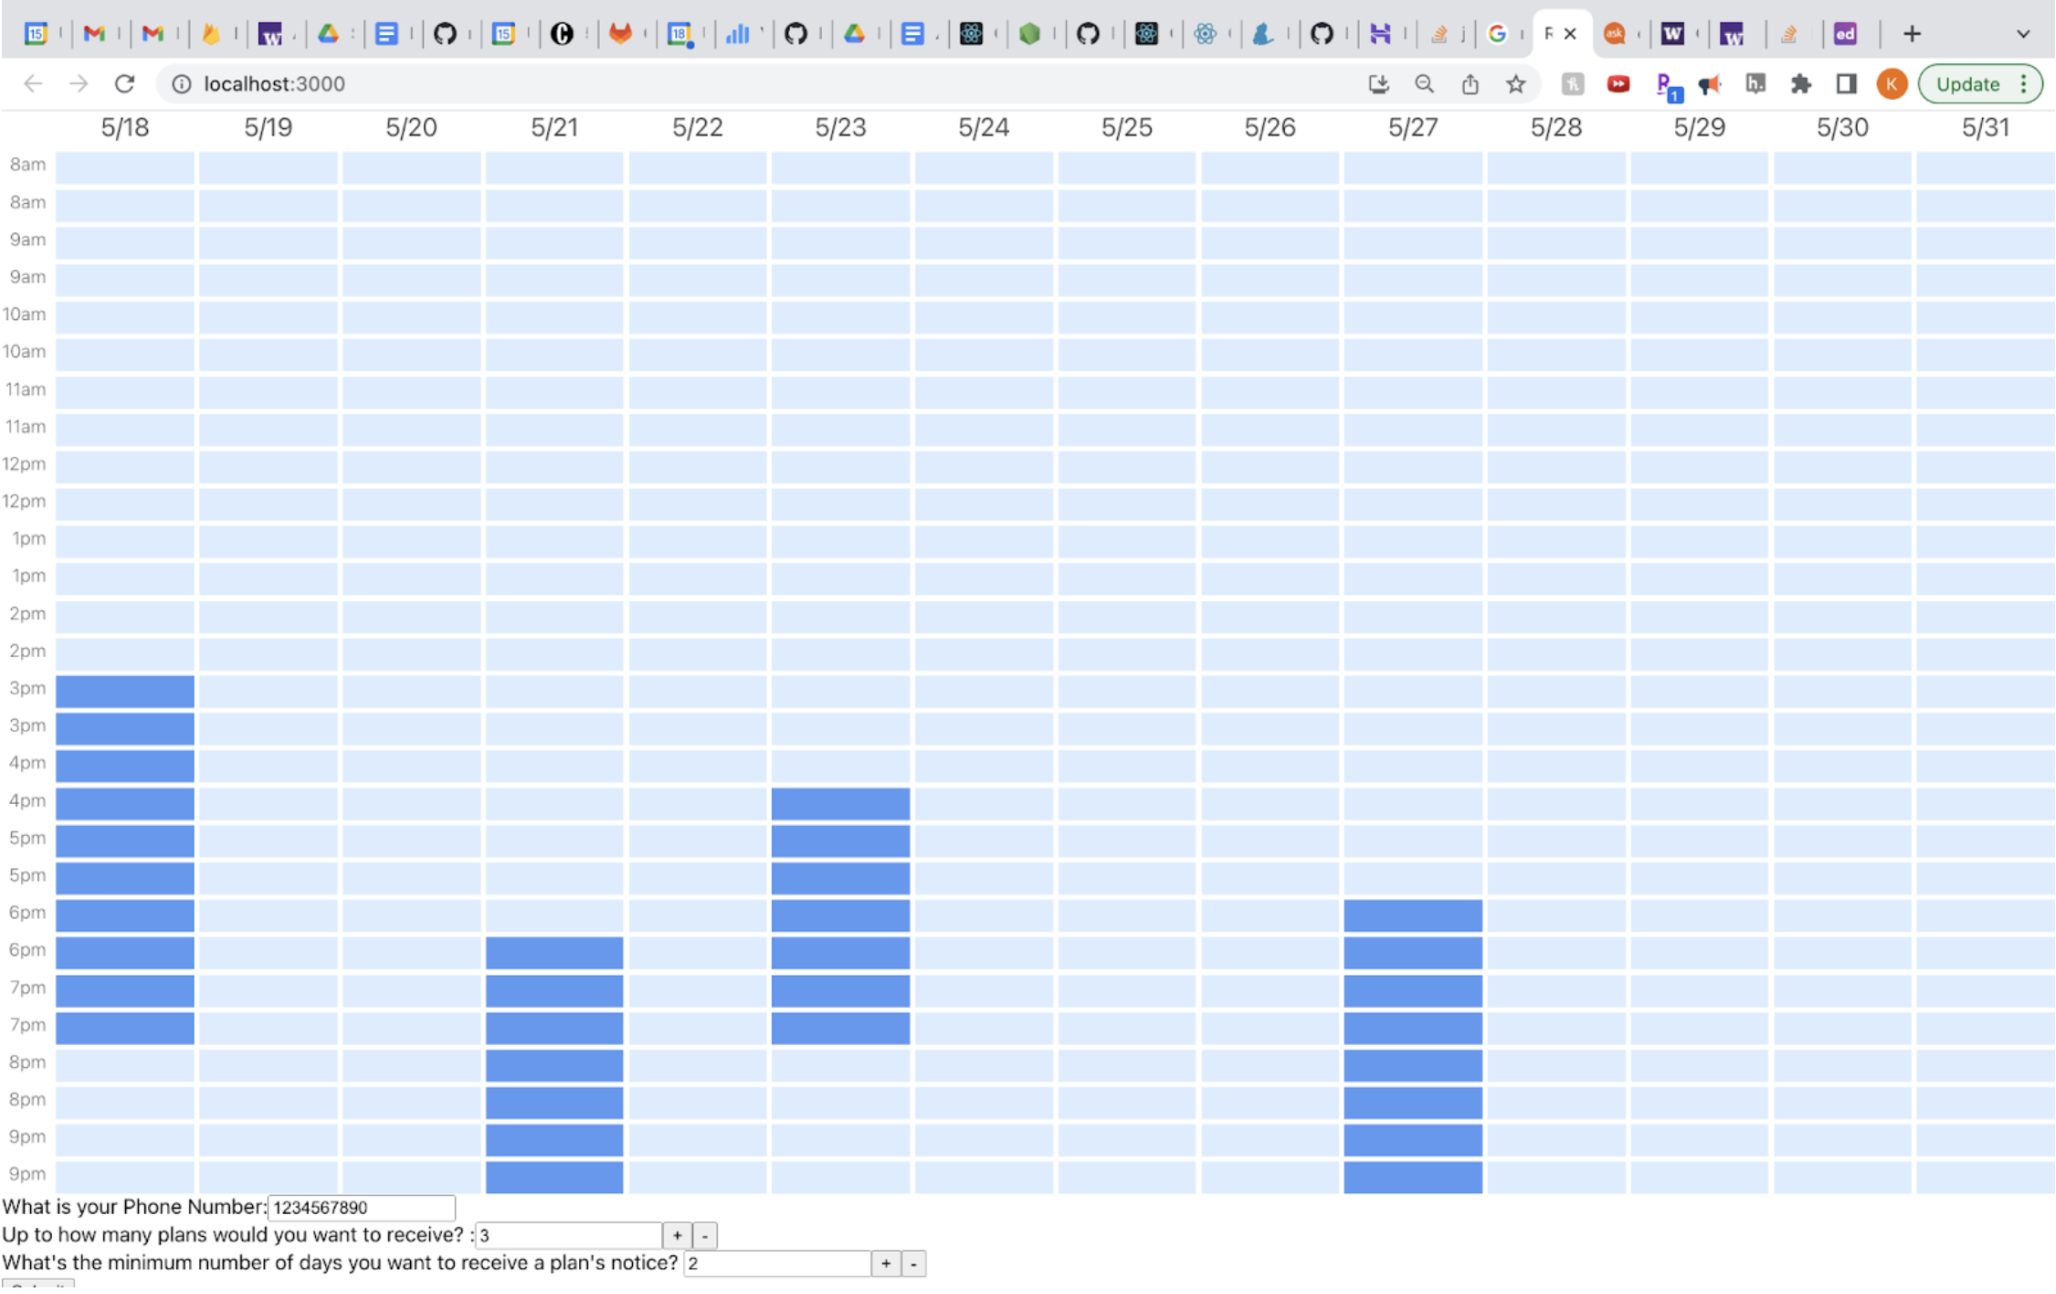Decrease minimum days with minus button
The image size is (2056, 1294).
coord(913,1263)
